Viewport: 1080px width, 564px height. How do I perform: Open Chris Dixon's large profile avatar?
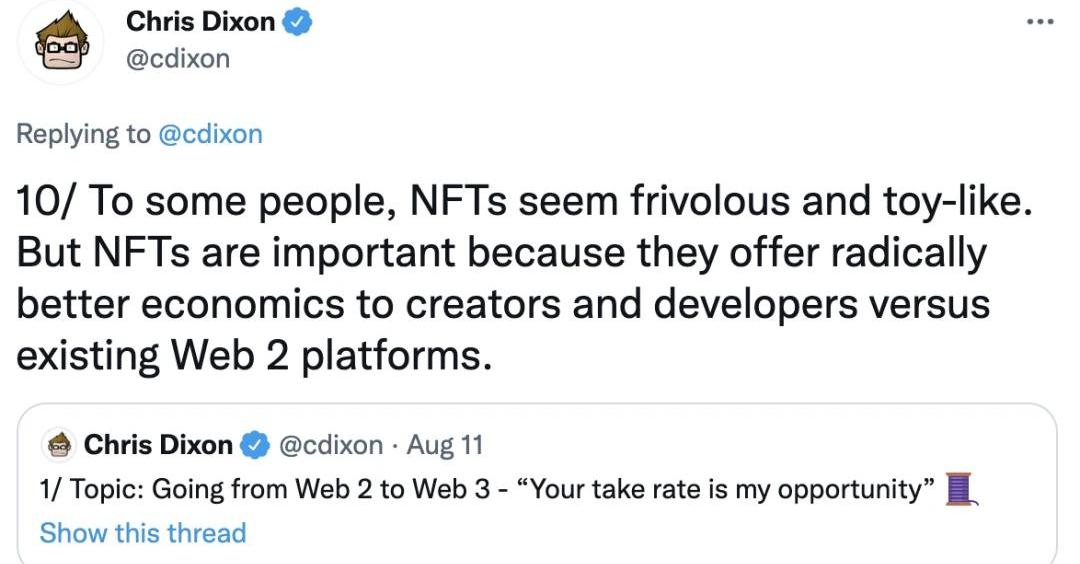click(62, 44)
